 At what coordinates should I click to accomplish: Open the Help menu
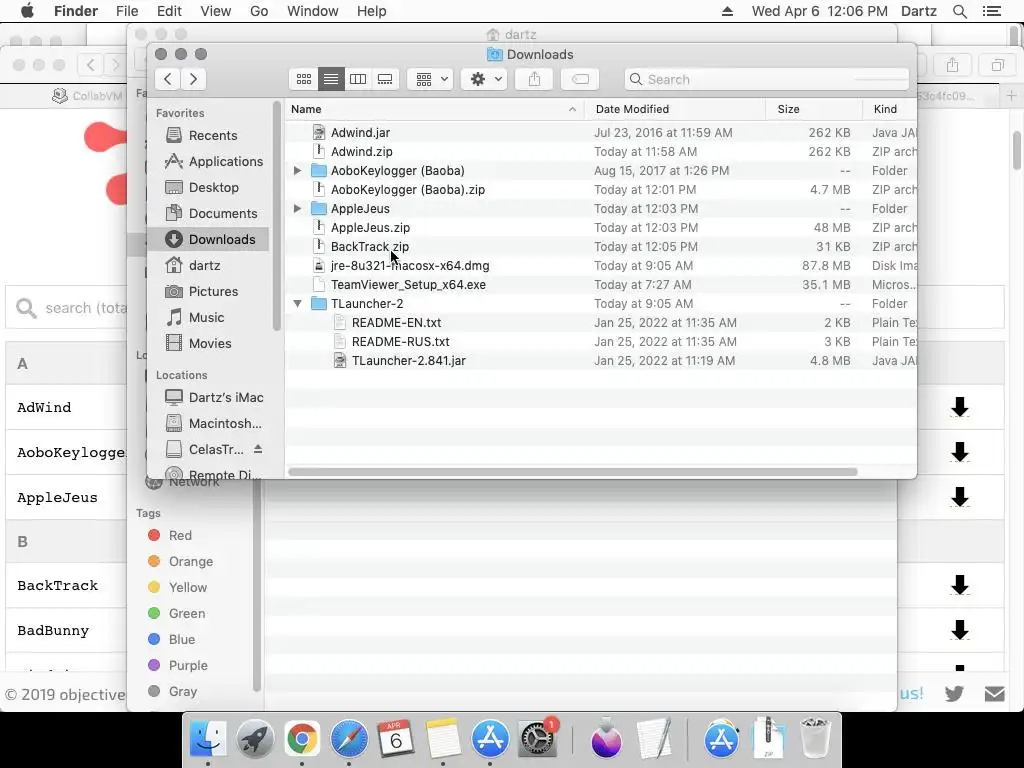click(371, 11)
